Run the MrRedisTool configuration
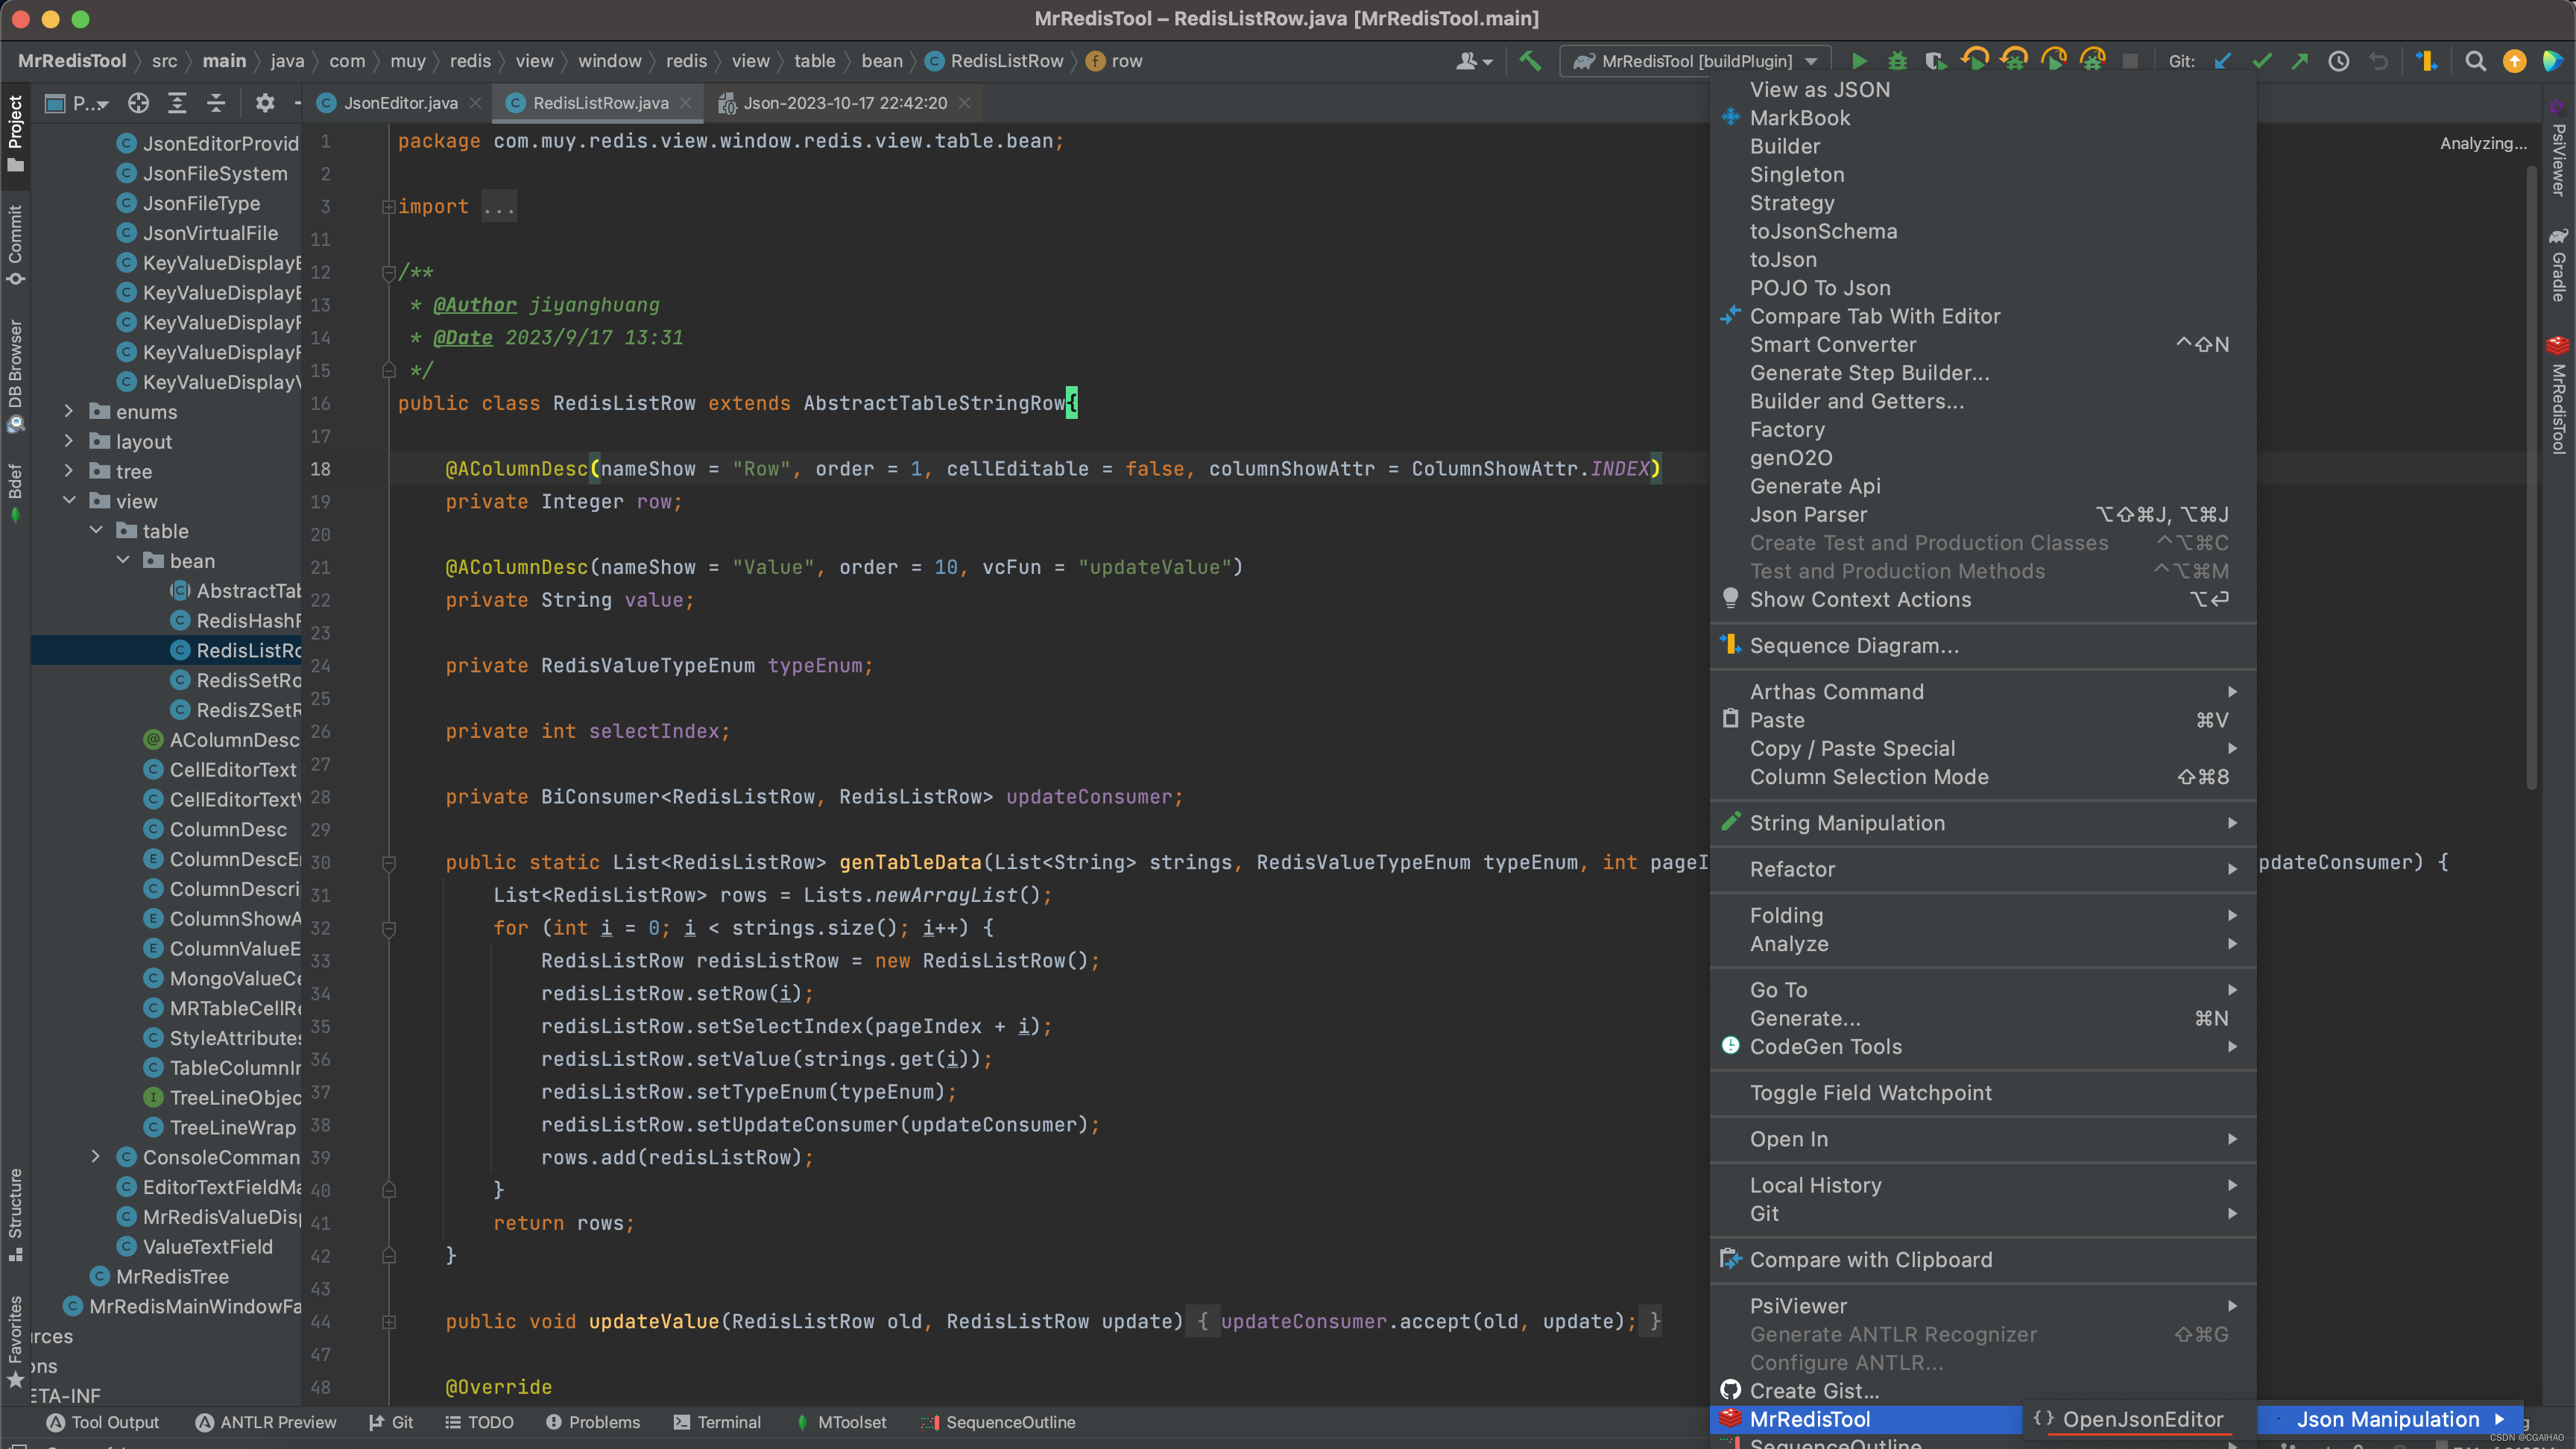This screenshot has width=2576, height=1449. (x=1858, y=61)
